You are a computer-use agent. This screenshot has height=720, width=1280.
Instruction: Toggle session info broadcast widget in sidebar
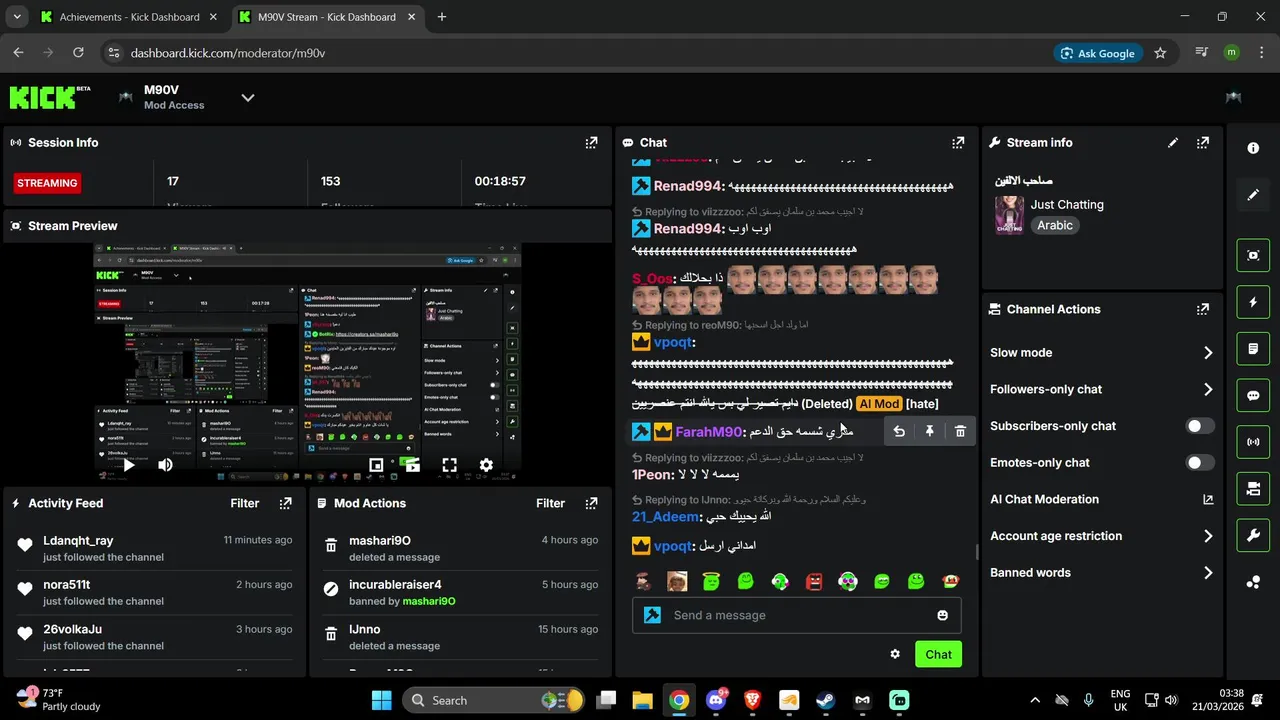(1253, 442)
